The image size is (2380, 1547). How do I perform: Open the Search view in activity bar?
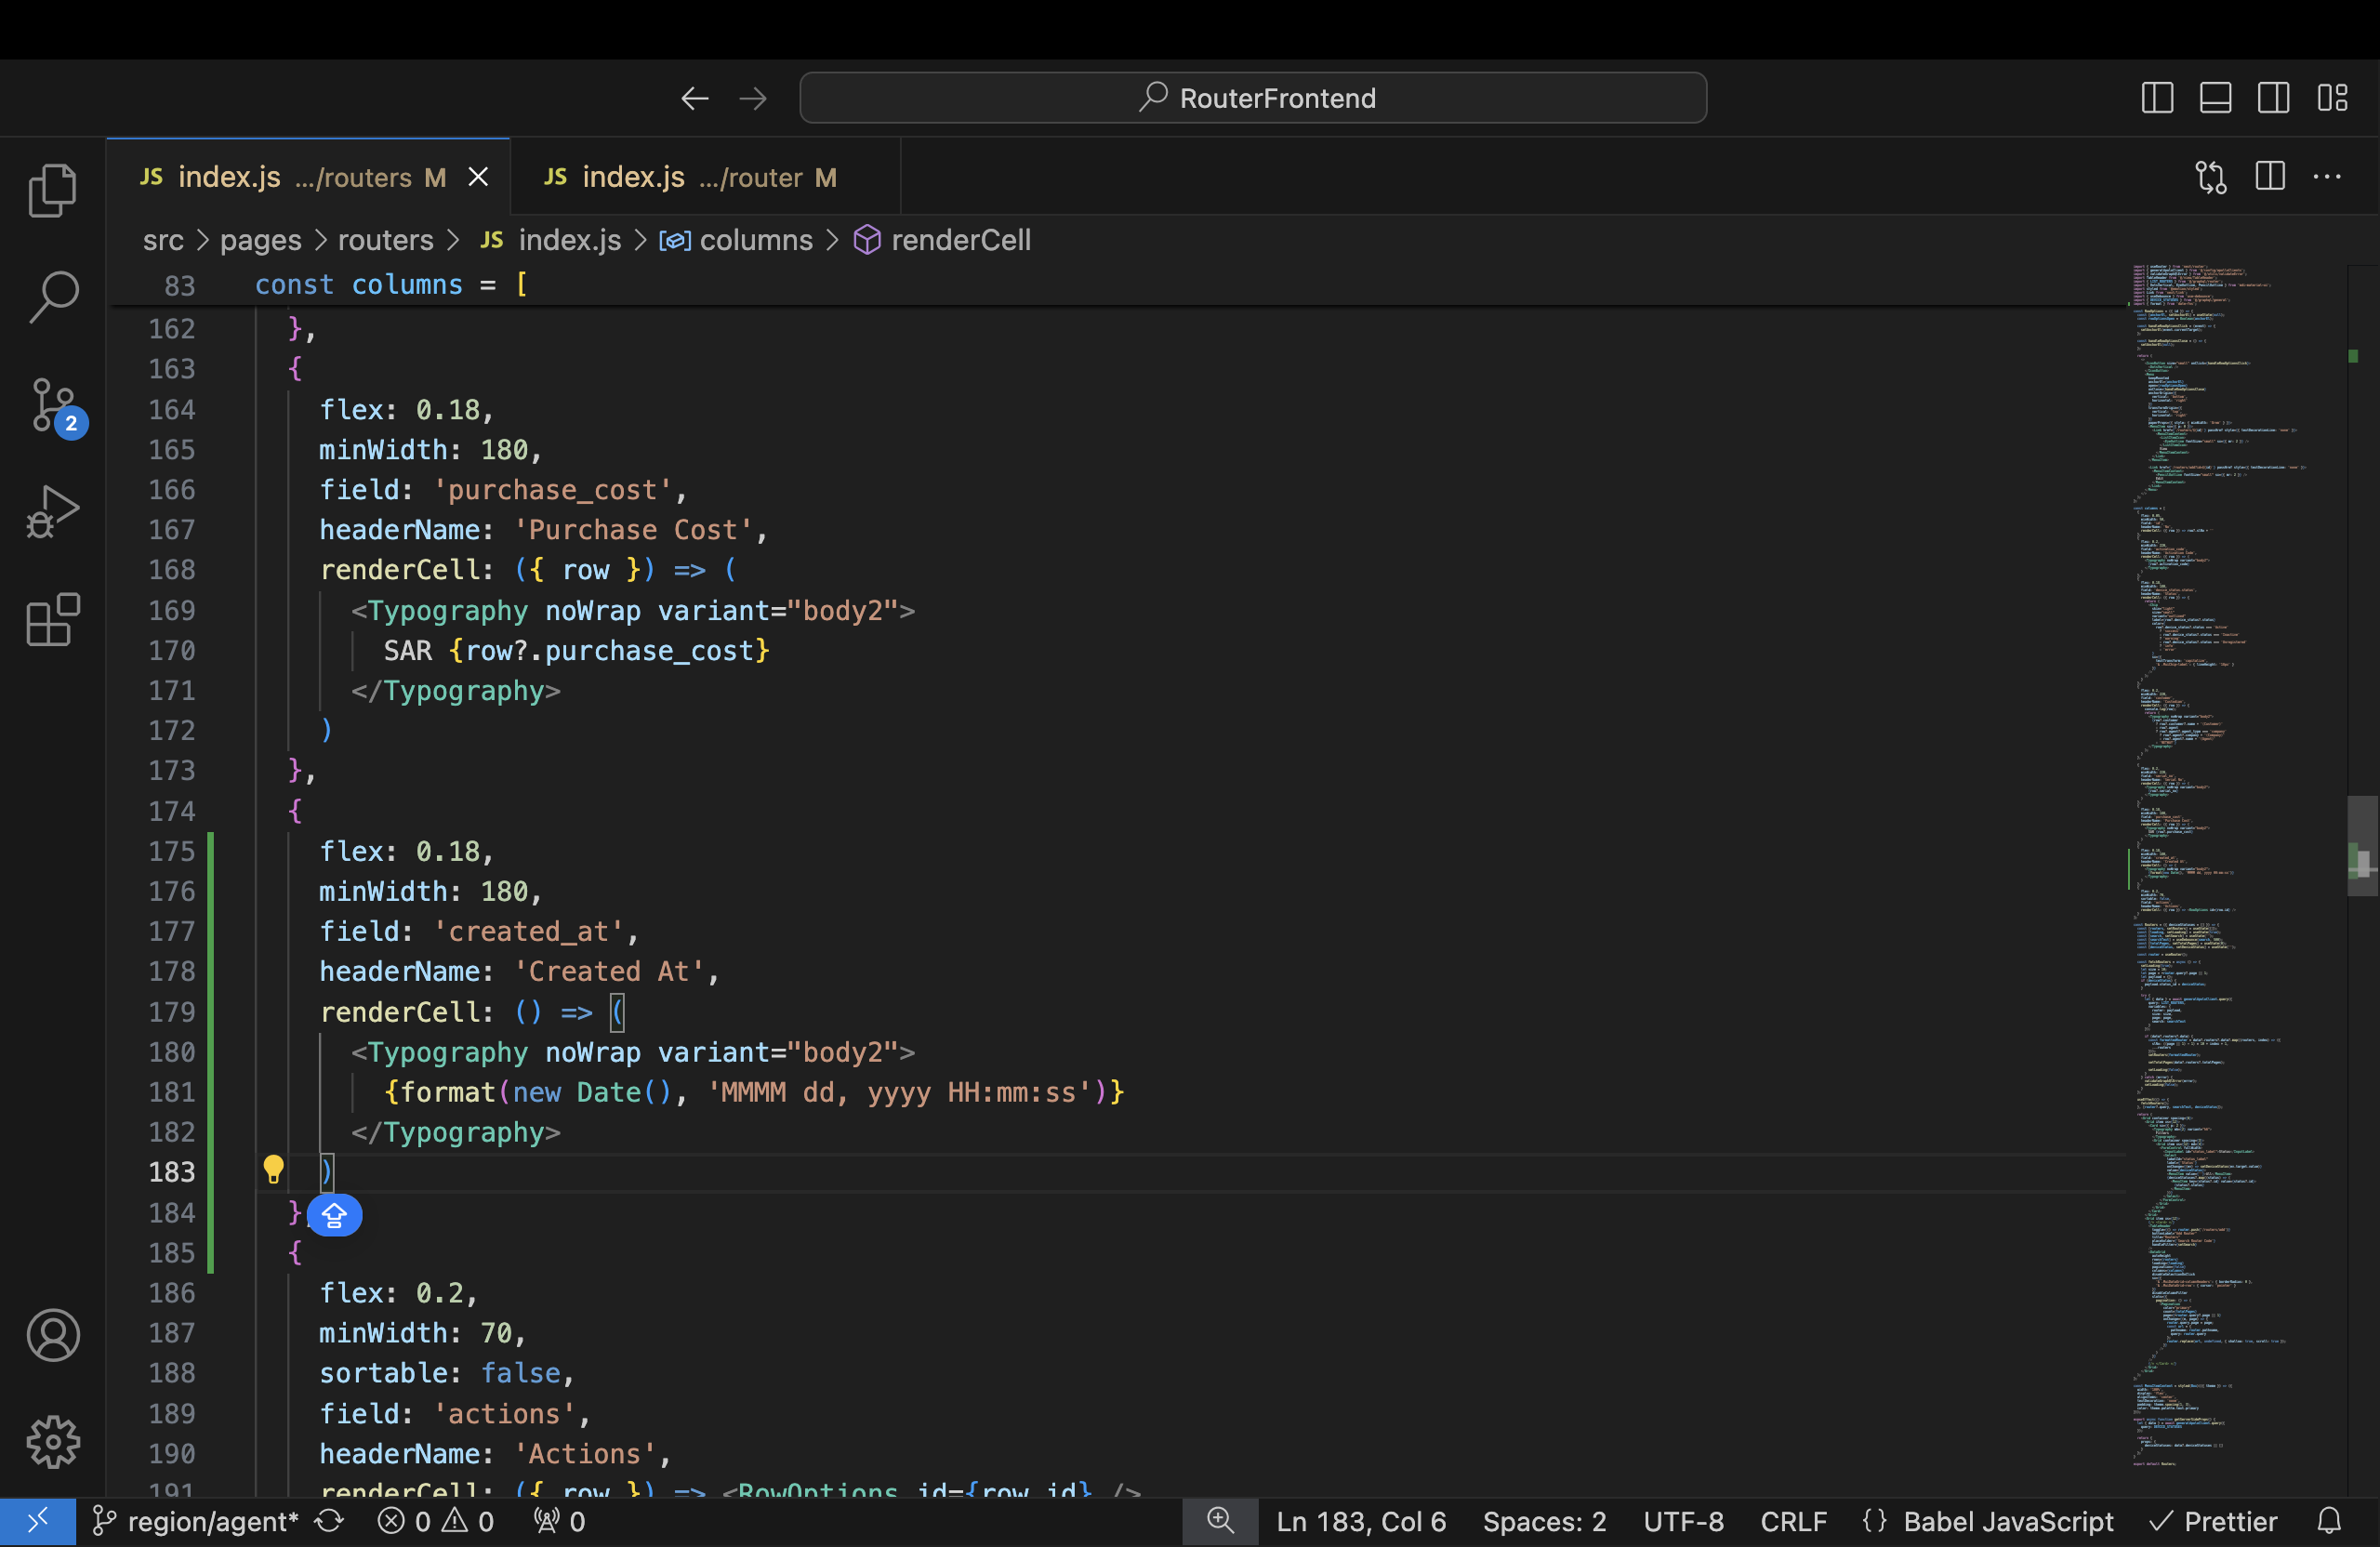coord(53,297)
